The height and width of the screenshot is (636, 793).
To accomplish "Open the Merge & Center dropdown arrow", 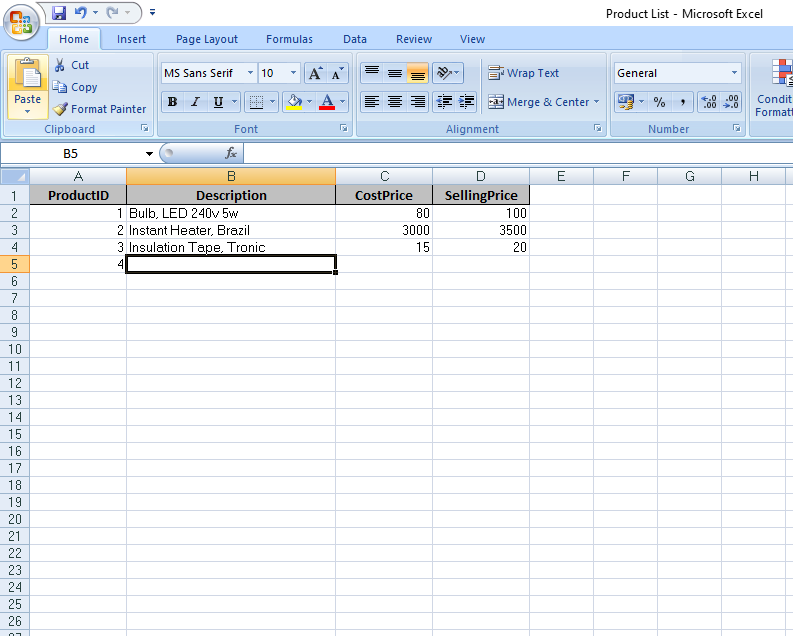I will pyautogui.click(x=597, y=102).
